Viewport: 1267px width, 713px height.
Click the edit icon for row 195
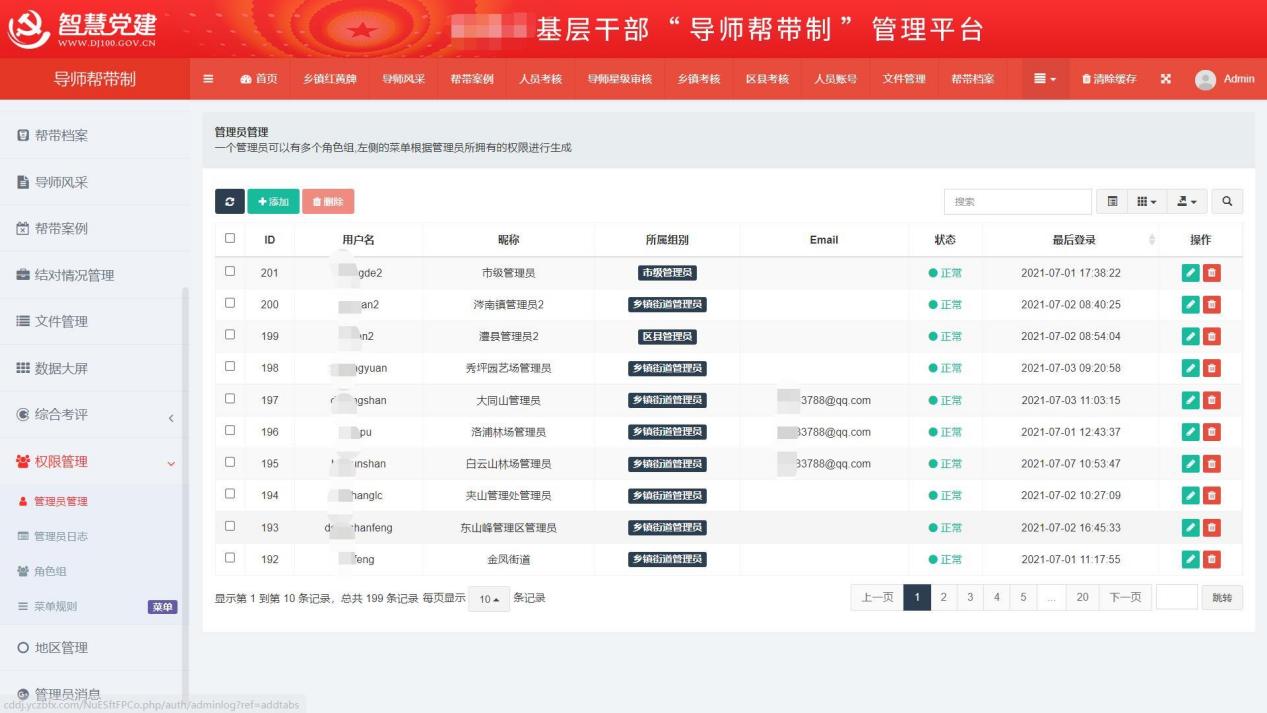point(1190,464)
